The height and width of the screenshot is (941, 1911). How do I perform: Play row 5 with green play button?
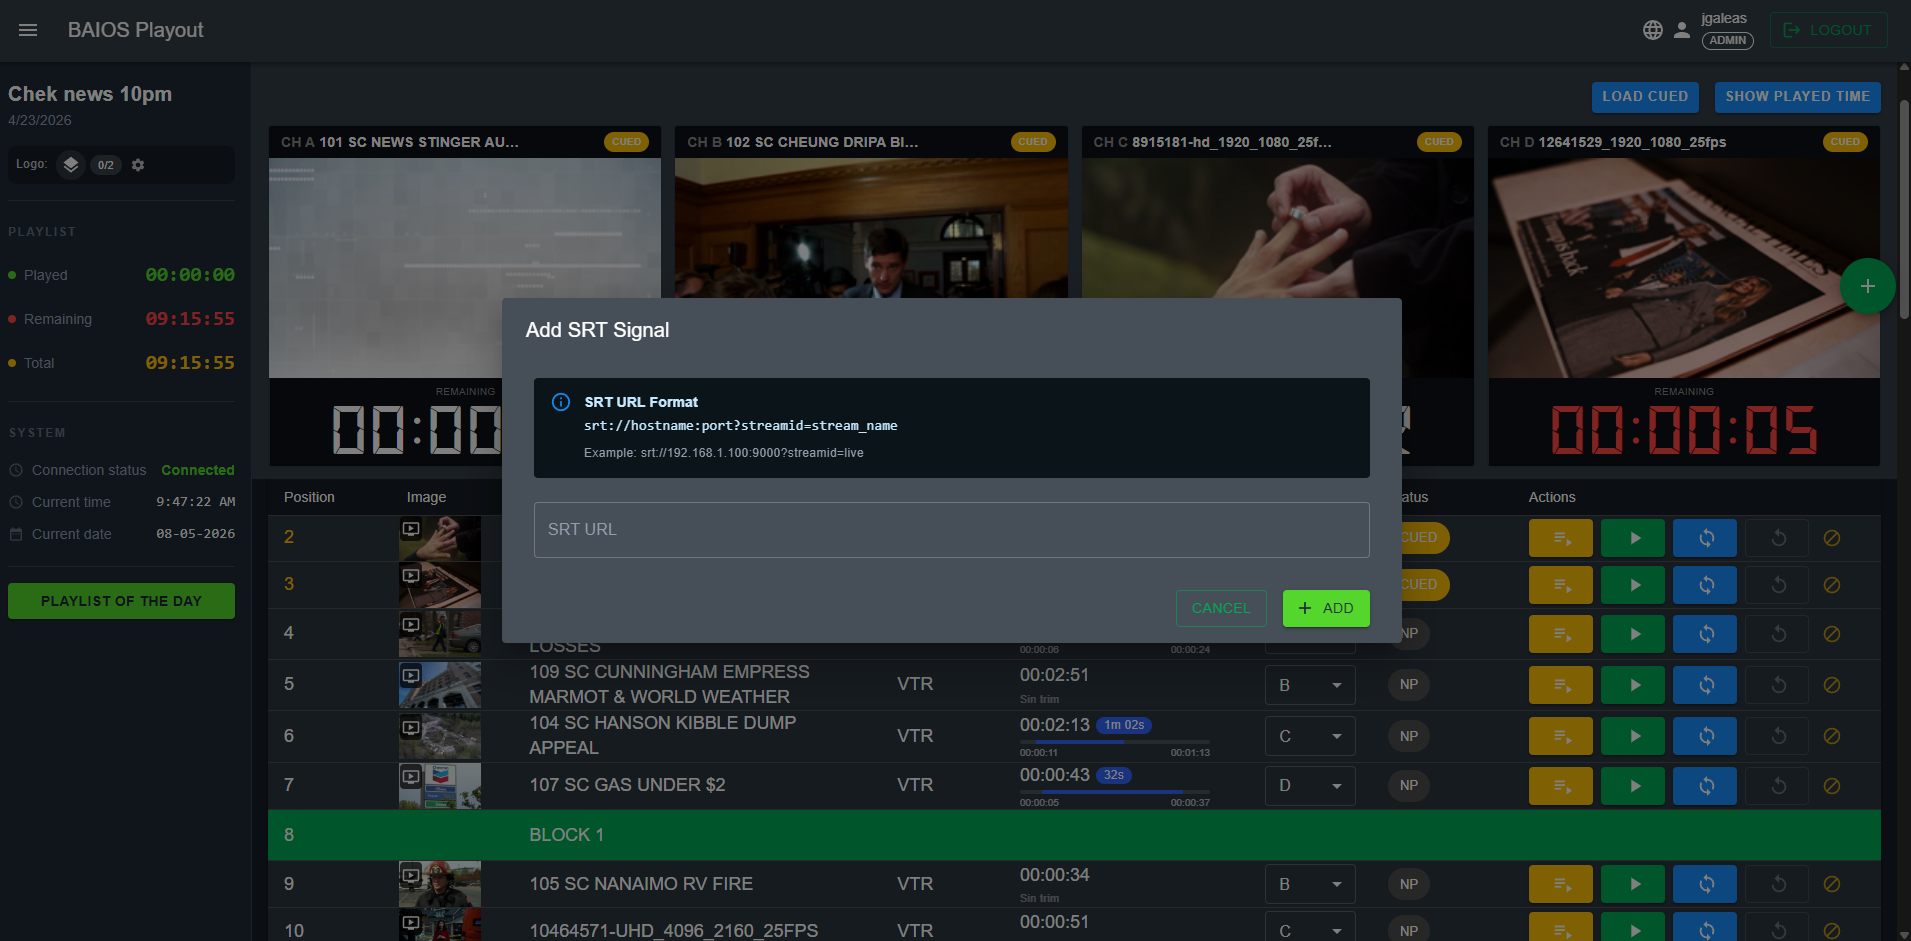[x=1633, y=685]
